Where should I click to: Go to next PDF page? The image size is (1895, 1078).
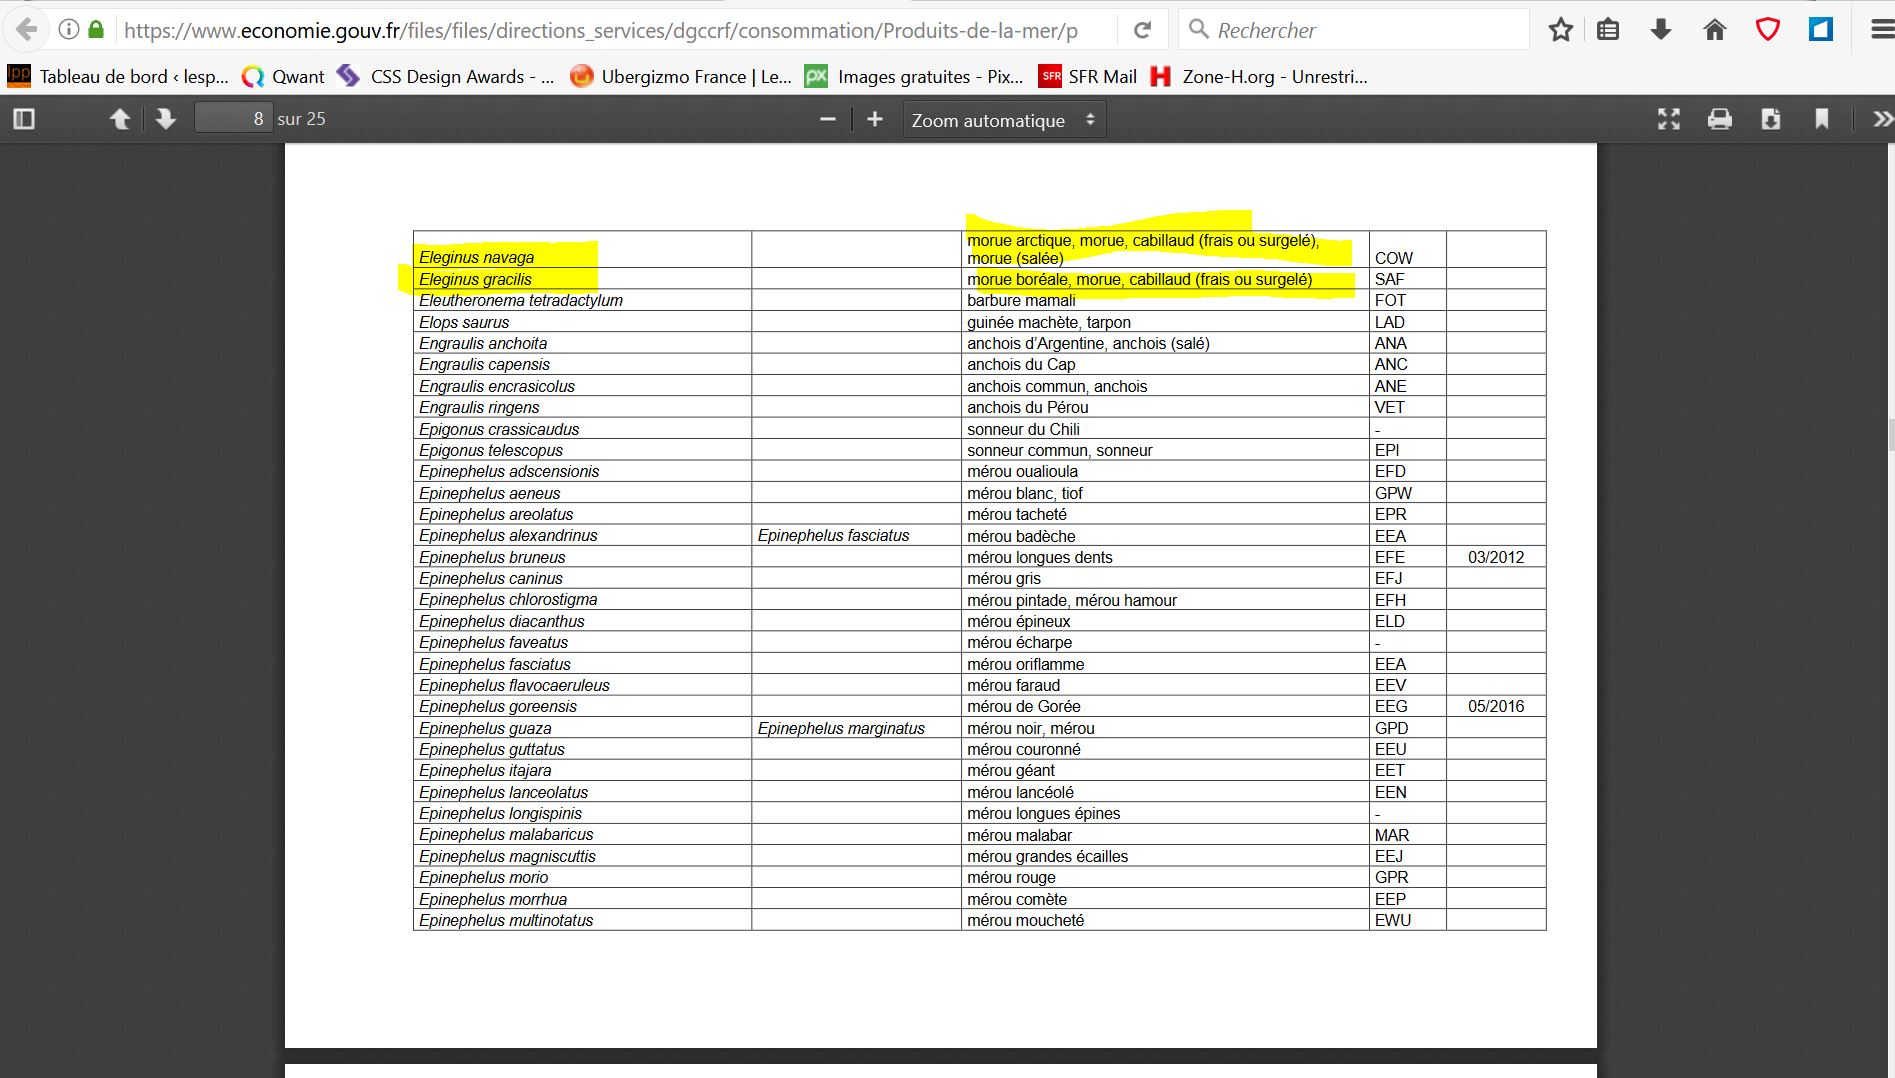pos(166,120)
